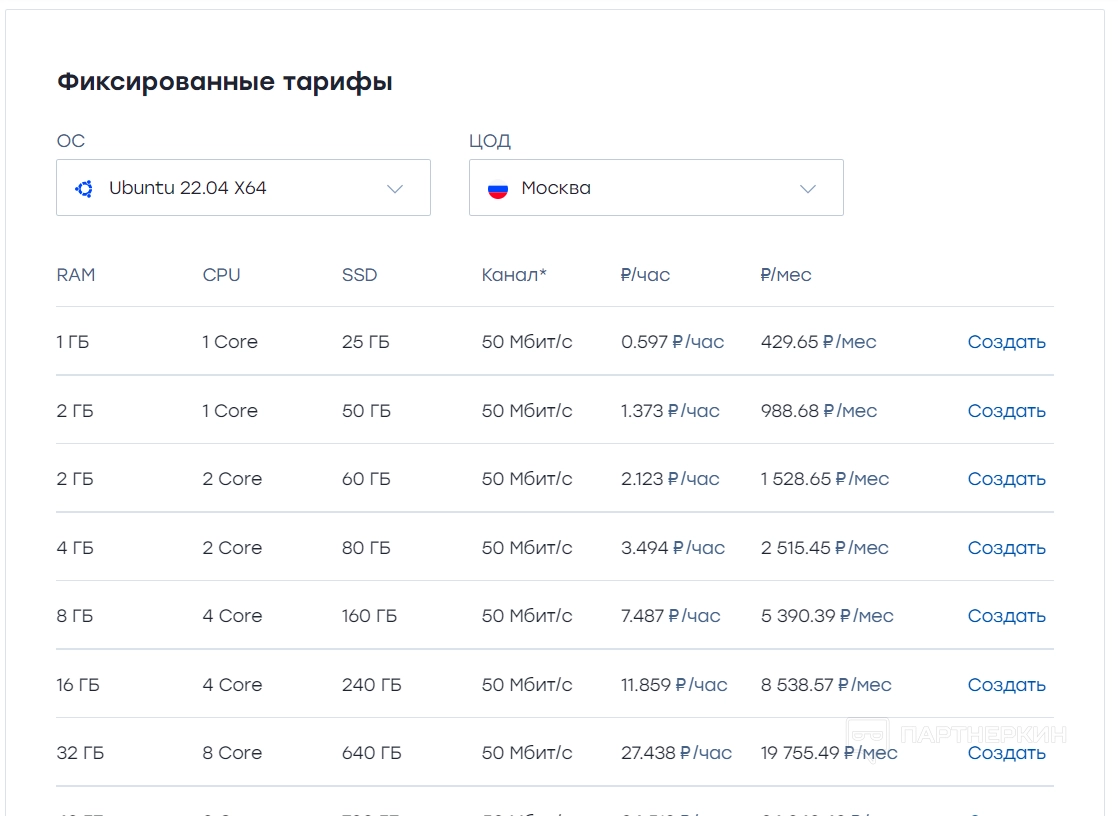Click the Russian flag icon in data center selector
The height and width of the screenshot is (816, 1118).
click(x=497, y=188)
